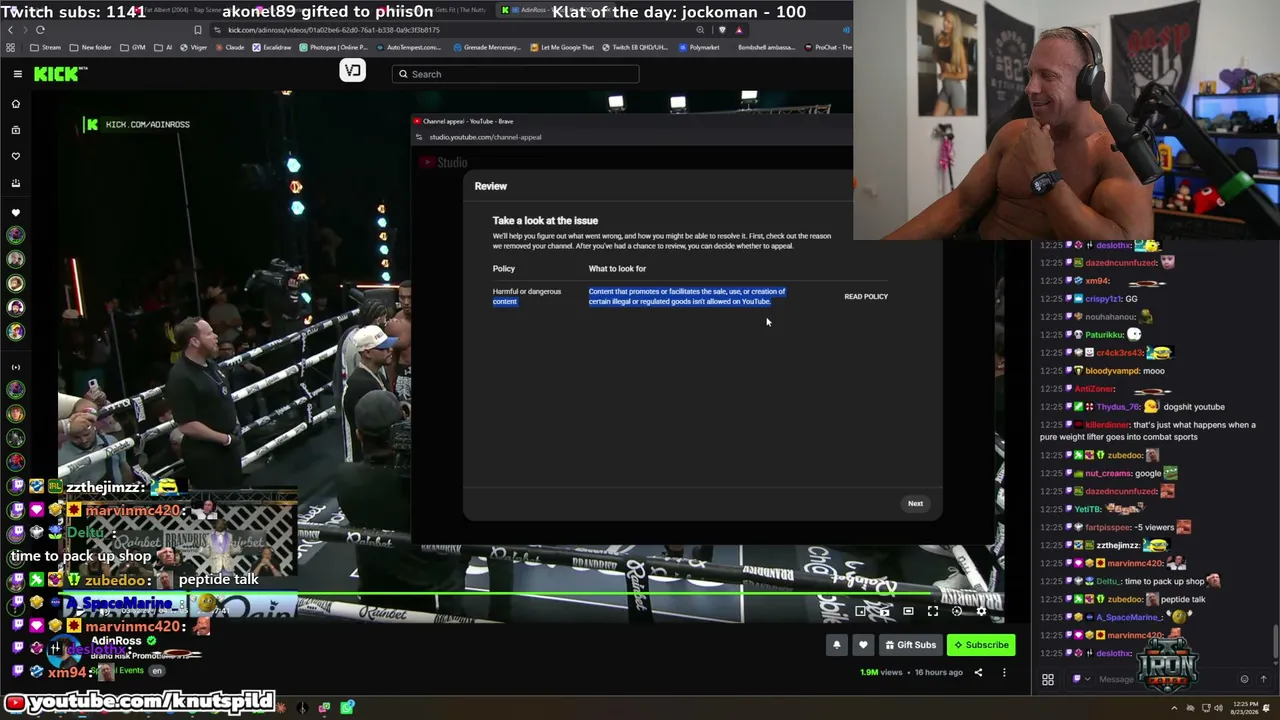
Task: Switch video player to theater mode
Action: [908, 611]
